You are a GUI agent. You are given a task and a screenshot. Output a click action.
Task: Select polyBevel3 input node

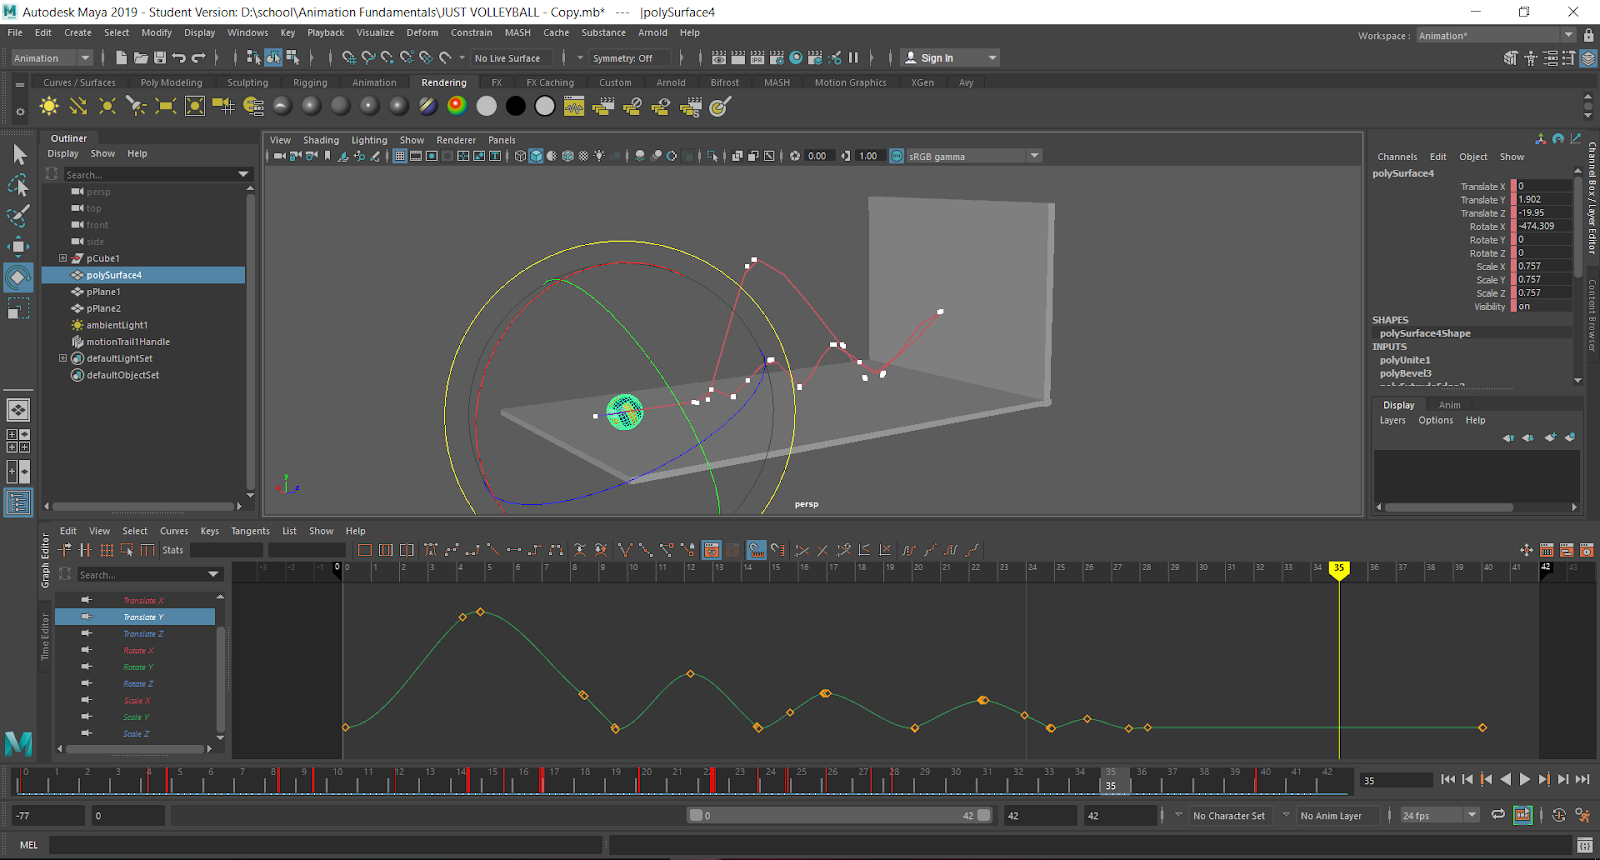click(x=1405, y=373)
